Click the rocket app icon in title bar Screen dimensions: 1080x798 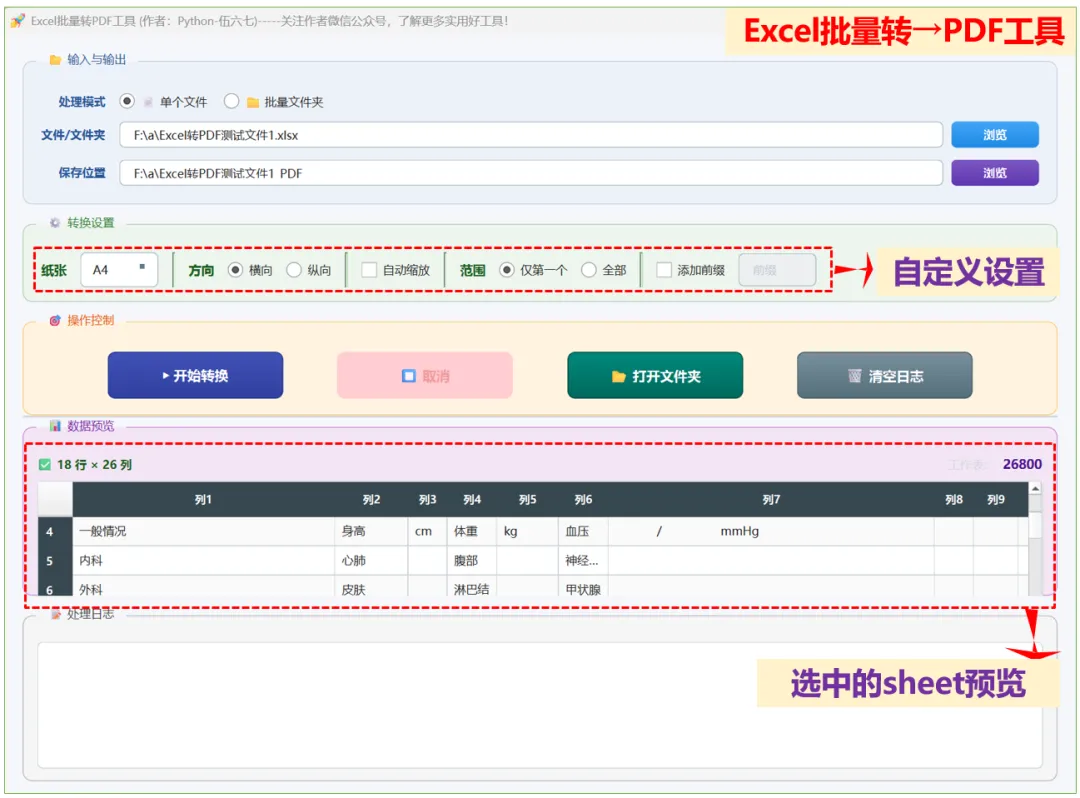[x=17, y=21]
